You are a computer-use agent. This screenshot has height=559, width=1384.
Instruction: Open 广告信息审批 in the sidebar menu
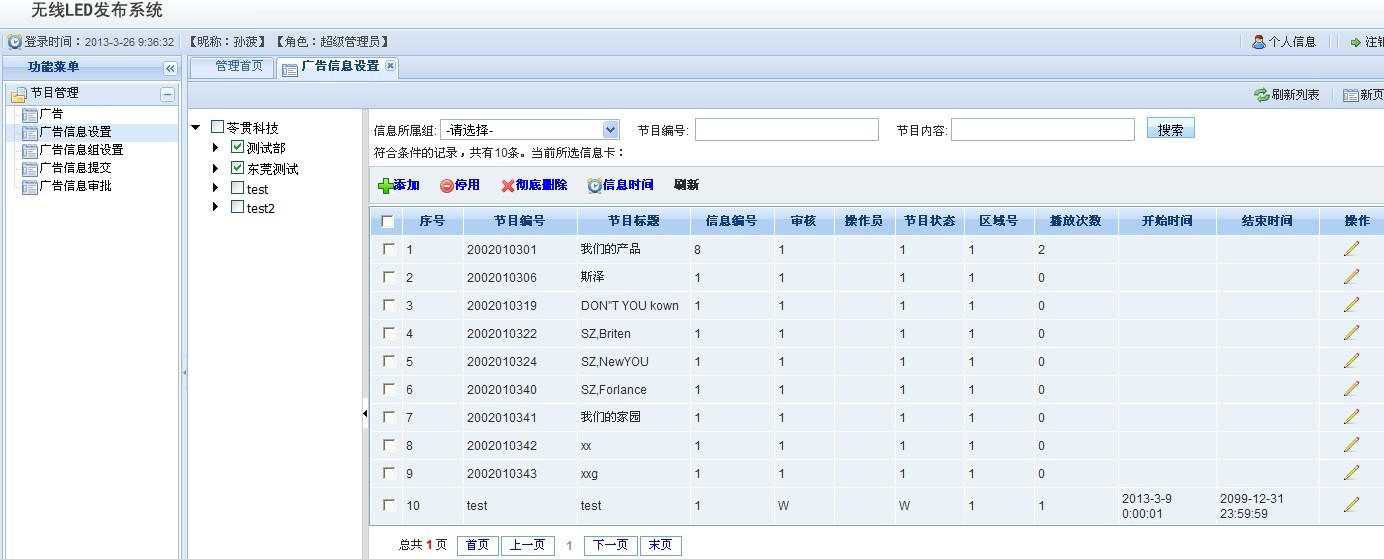[x=75, y=186]
